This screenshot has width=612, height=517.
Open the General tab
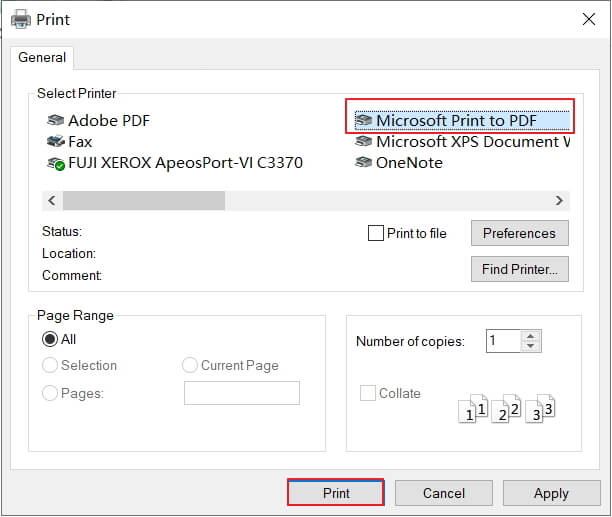(42, 58)
